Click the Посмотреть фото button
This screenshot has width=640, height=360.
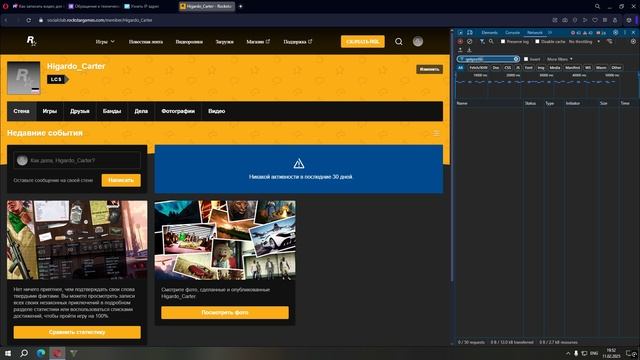tap(224, 313)
